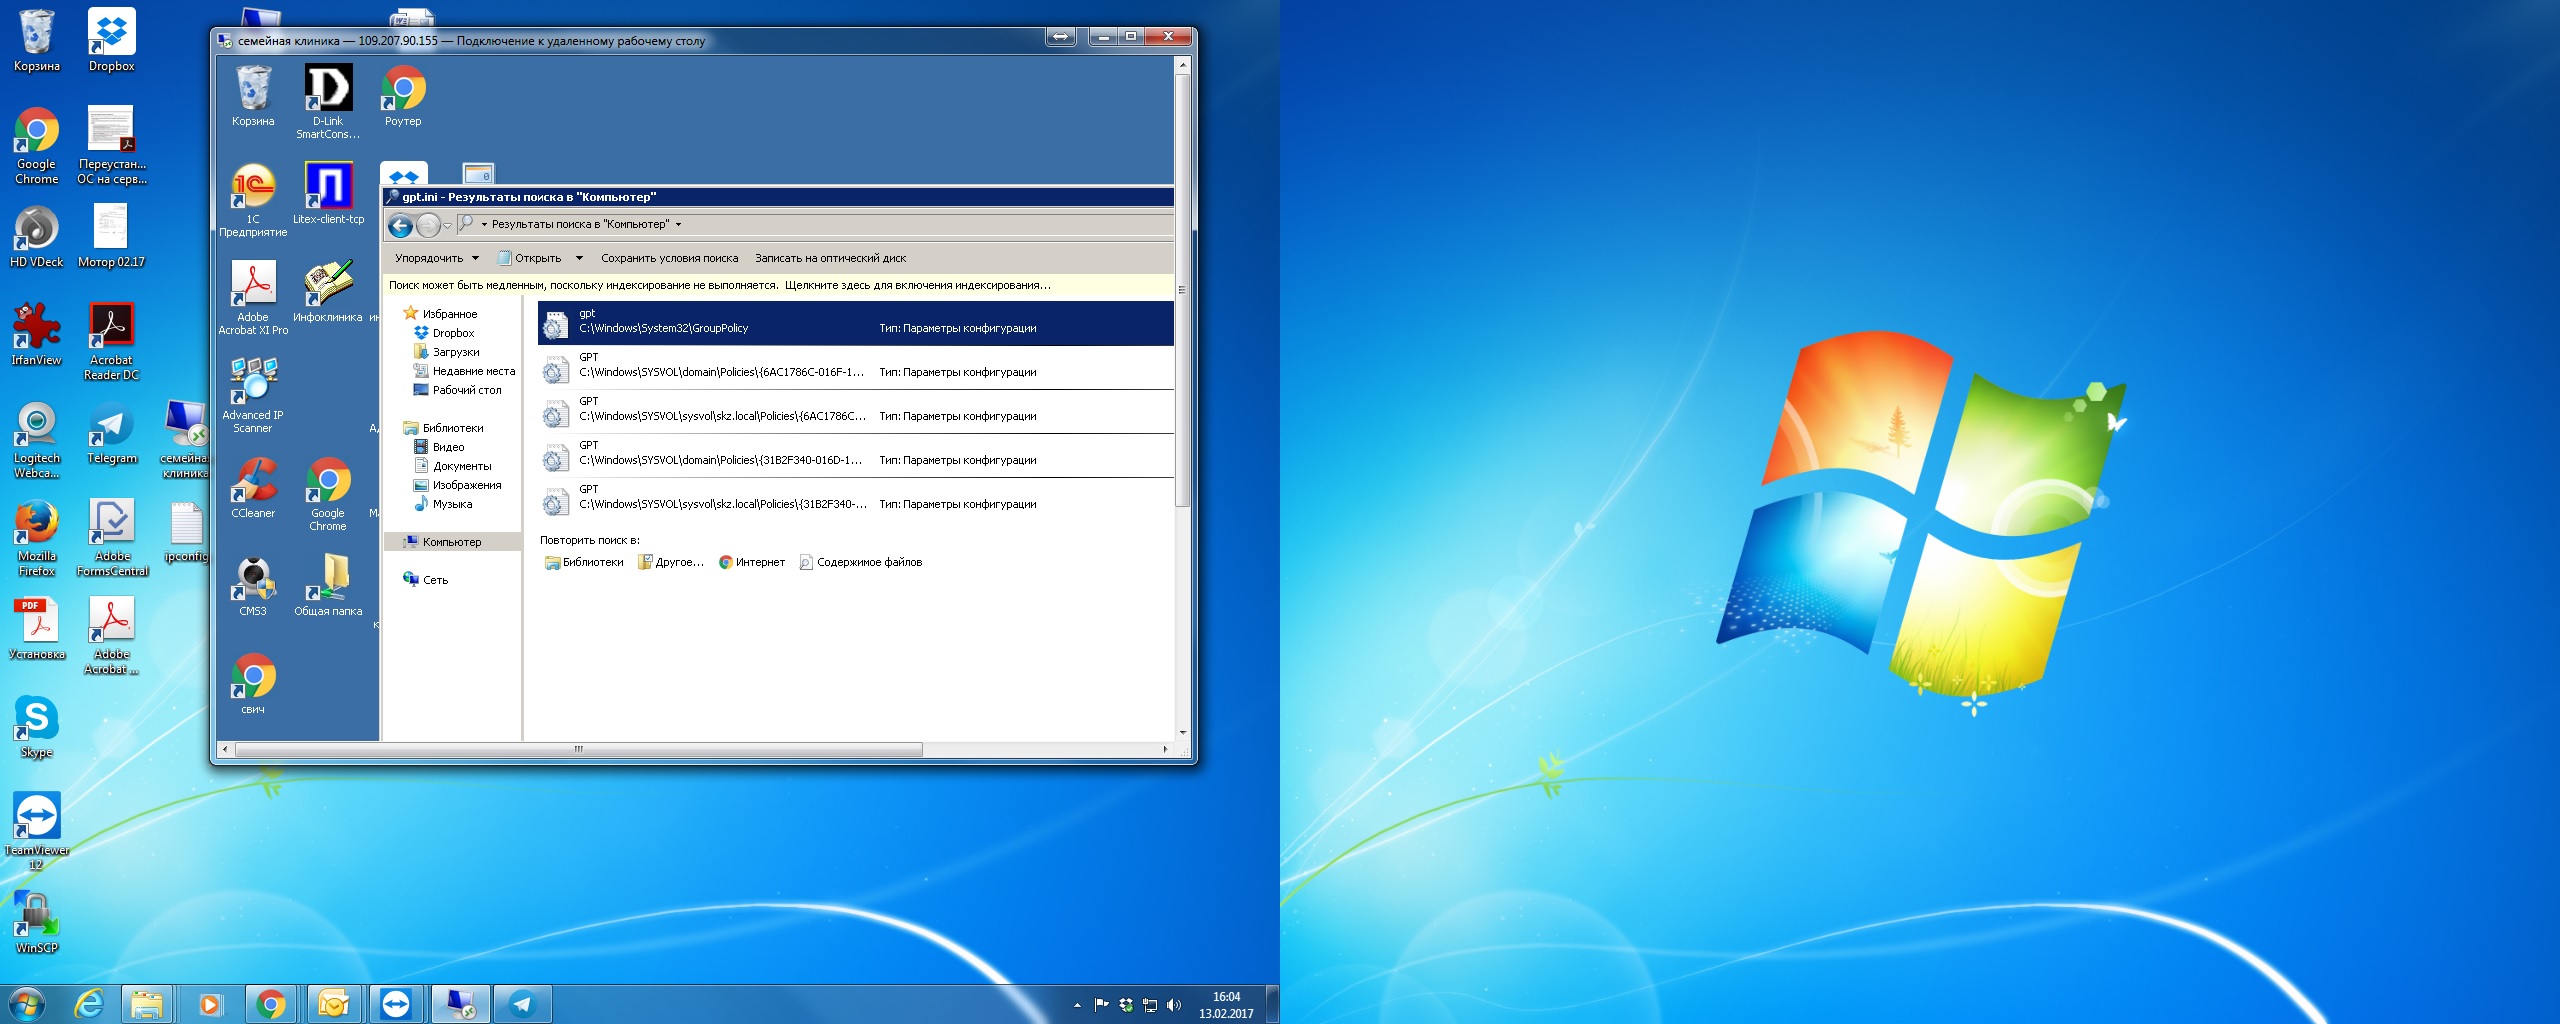The image size is (2560, 1024).
Task: Expand address bar dropdown after "Компьютер"
Action: click(x=678, y=225)
